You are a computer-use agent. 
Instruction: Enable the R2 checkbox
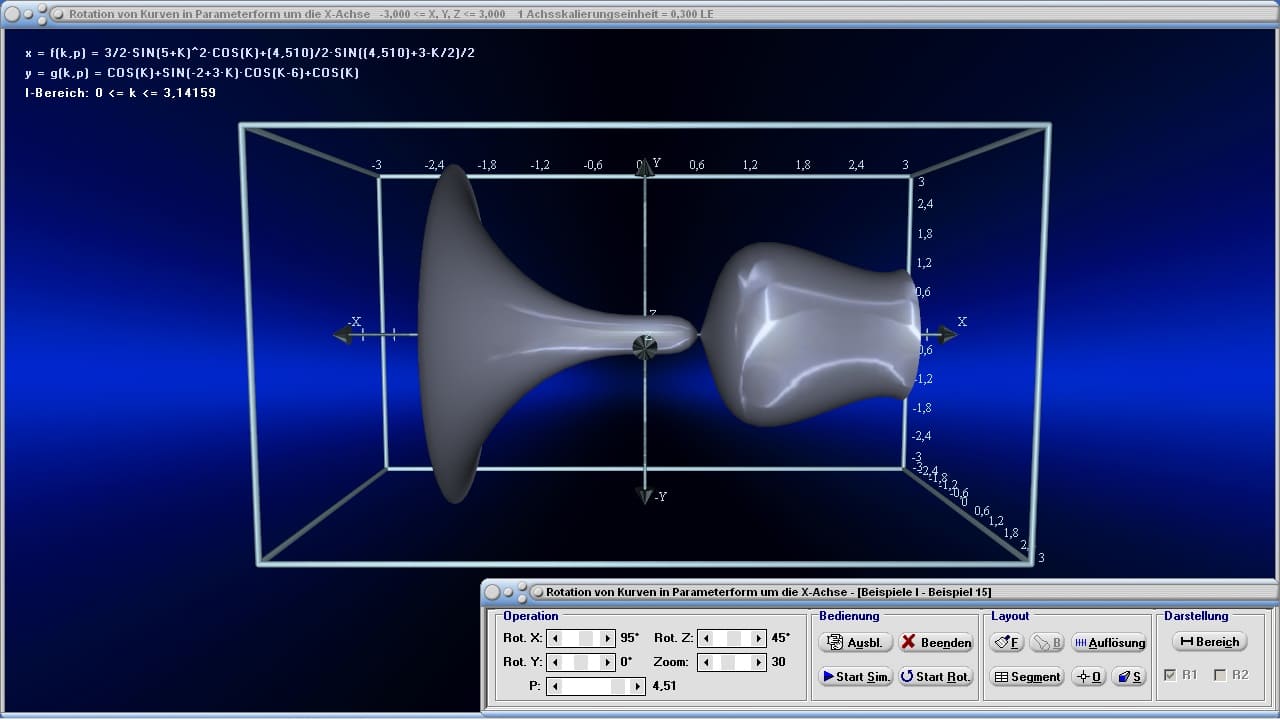tap(1220, 675)
